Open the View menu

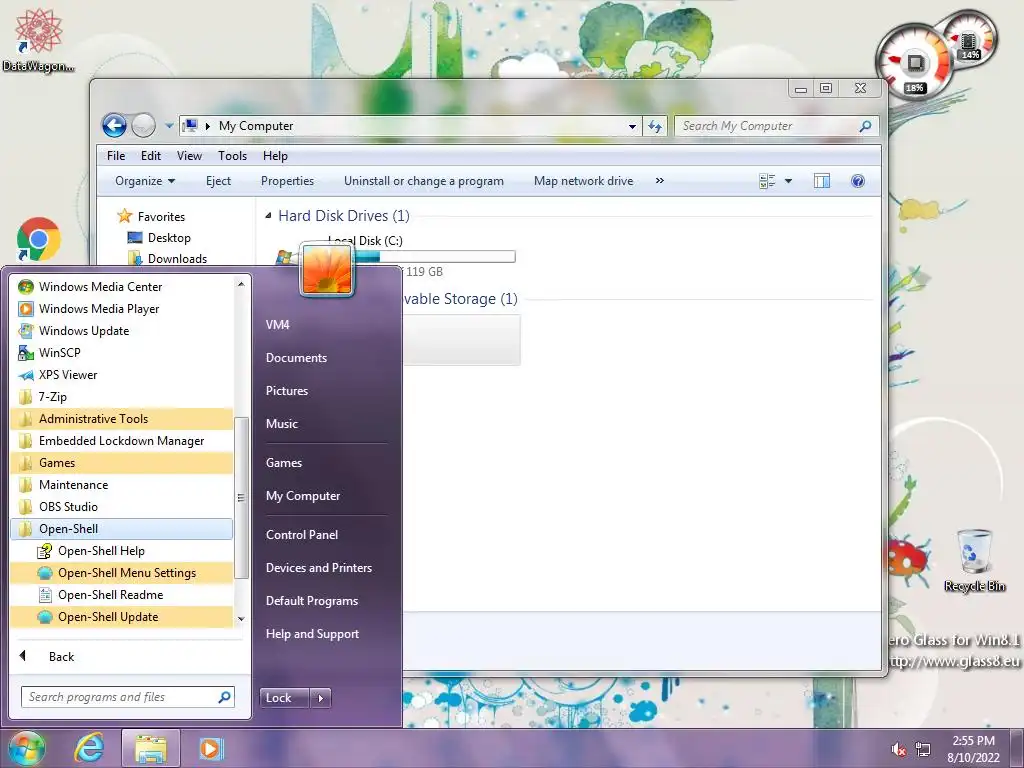pos(189,155)
